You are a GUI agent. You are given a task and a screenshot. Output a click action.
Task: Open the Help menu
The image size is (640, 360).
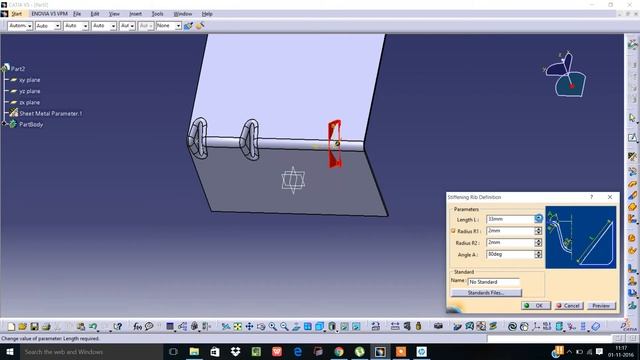[207, 14]
